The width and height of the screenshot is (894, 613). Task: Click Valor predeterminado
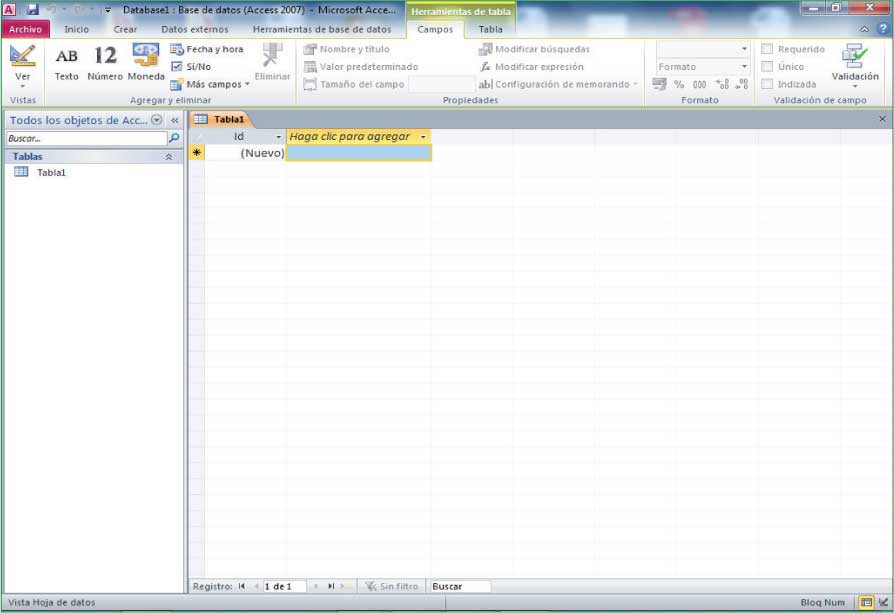361,67
